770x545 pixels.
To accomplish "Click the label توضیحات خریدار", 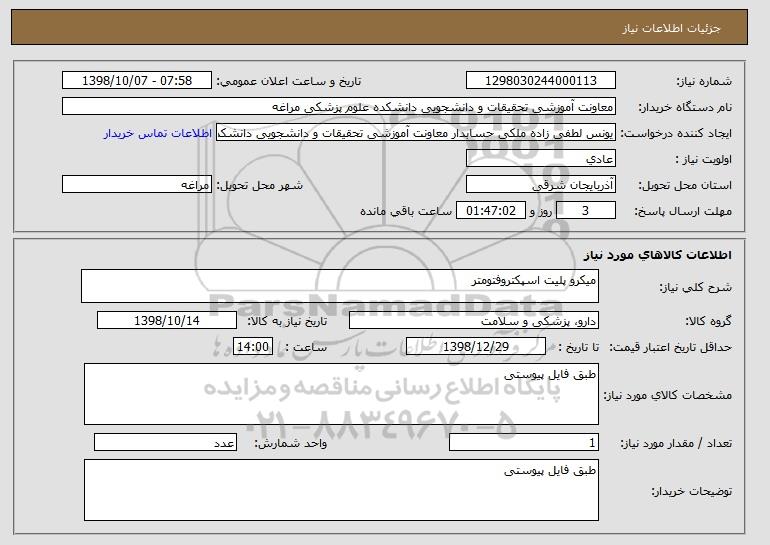I will pyautogui.click(x=691, y=491).
